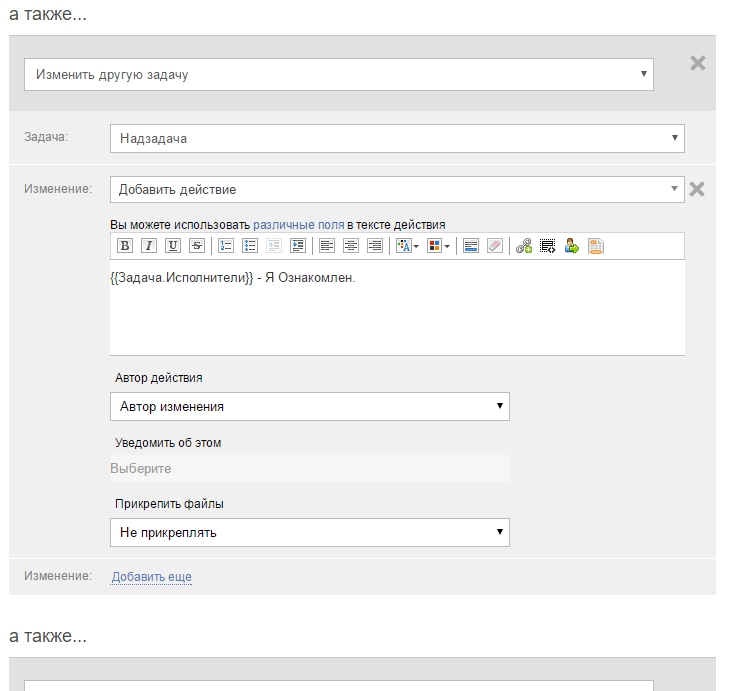The height and width of the screenshot is (691, 736).
Task: Toggle bold formatting in the action editor
Action: 125,246
